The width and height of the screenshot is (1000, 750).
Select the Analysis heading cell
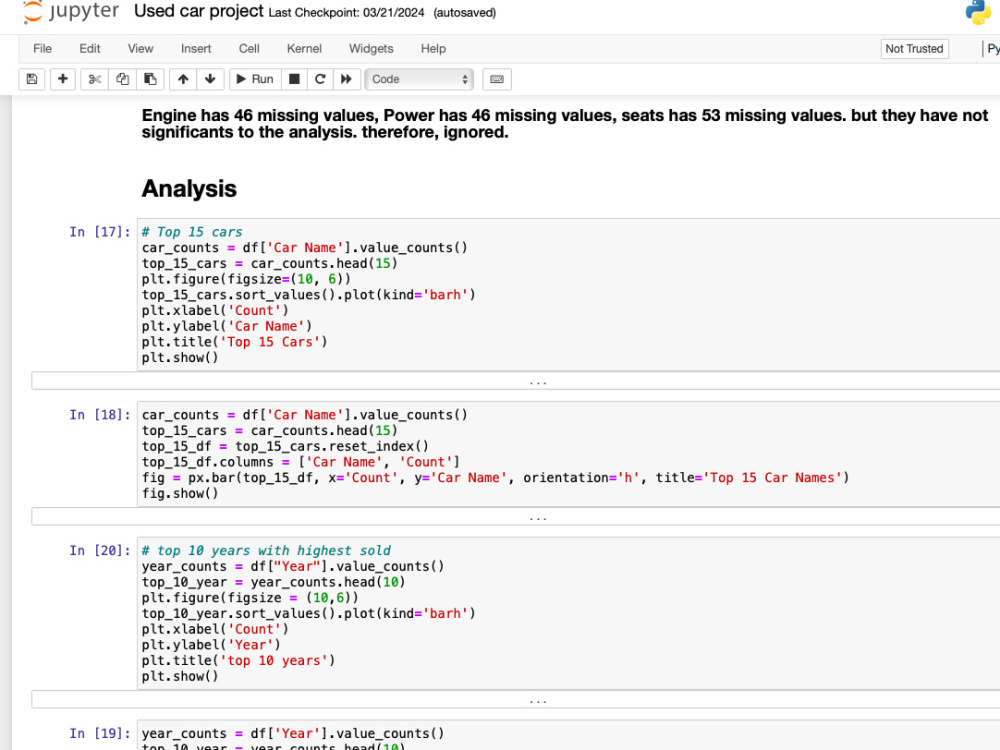[189, 189]
